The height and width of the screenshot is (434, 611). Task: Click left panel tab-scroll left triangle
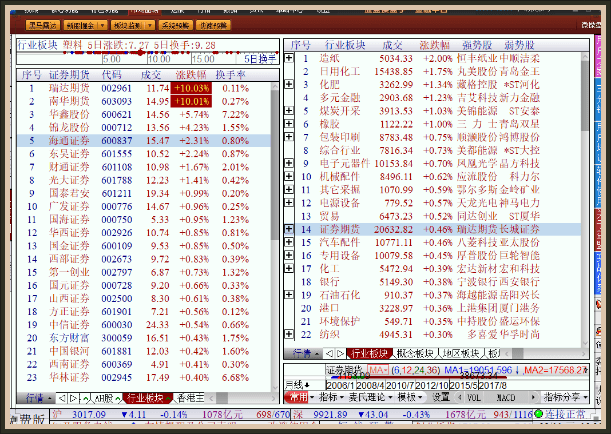click(62, 398)
